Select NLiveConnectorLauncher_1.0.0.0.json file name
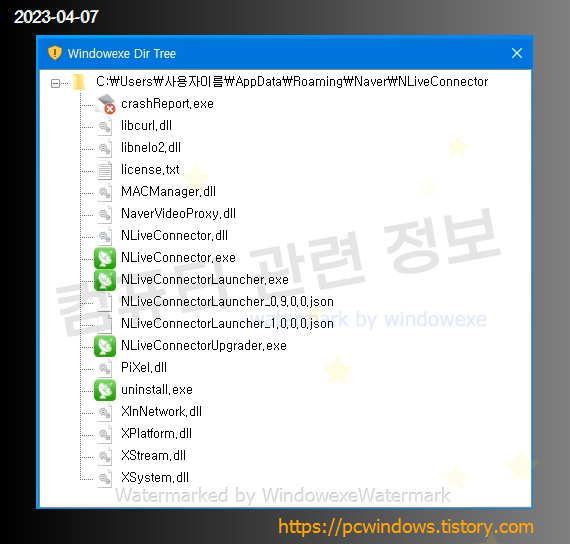The height and width of the screenshot is (544, 570). coord(227,324)
